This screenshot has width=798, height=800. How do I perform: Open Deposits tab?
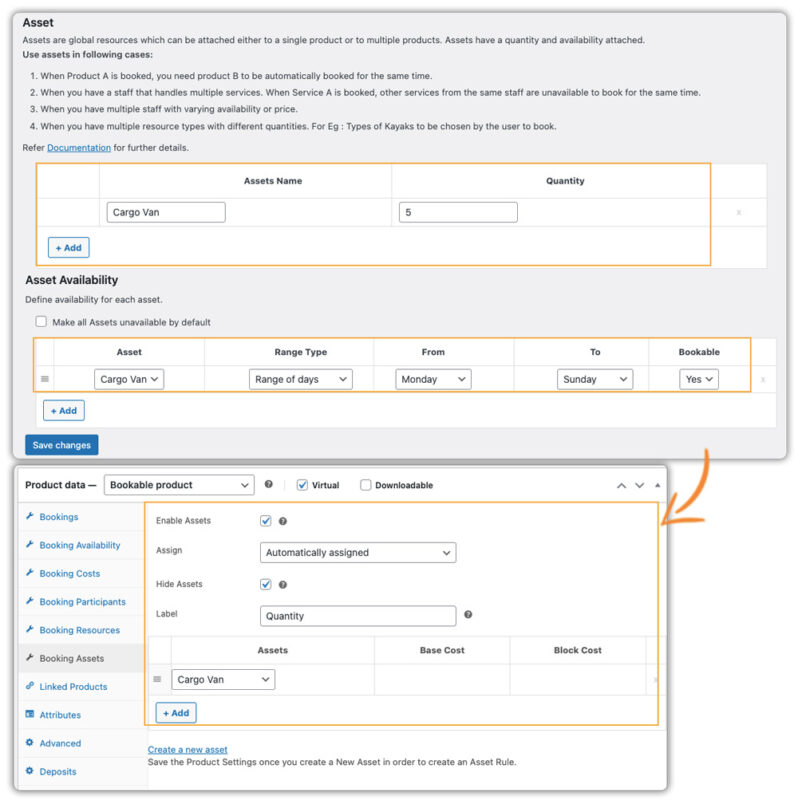[x=58, y=771]
